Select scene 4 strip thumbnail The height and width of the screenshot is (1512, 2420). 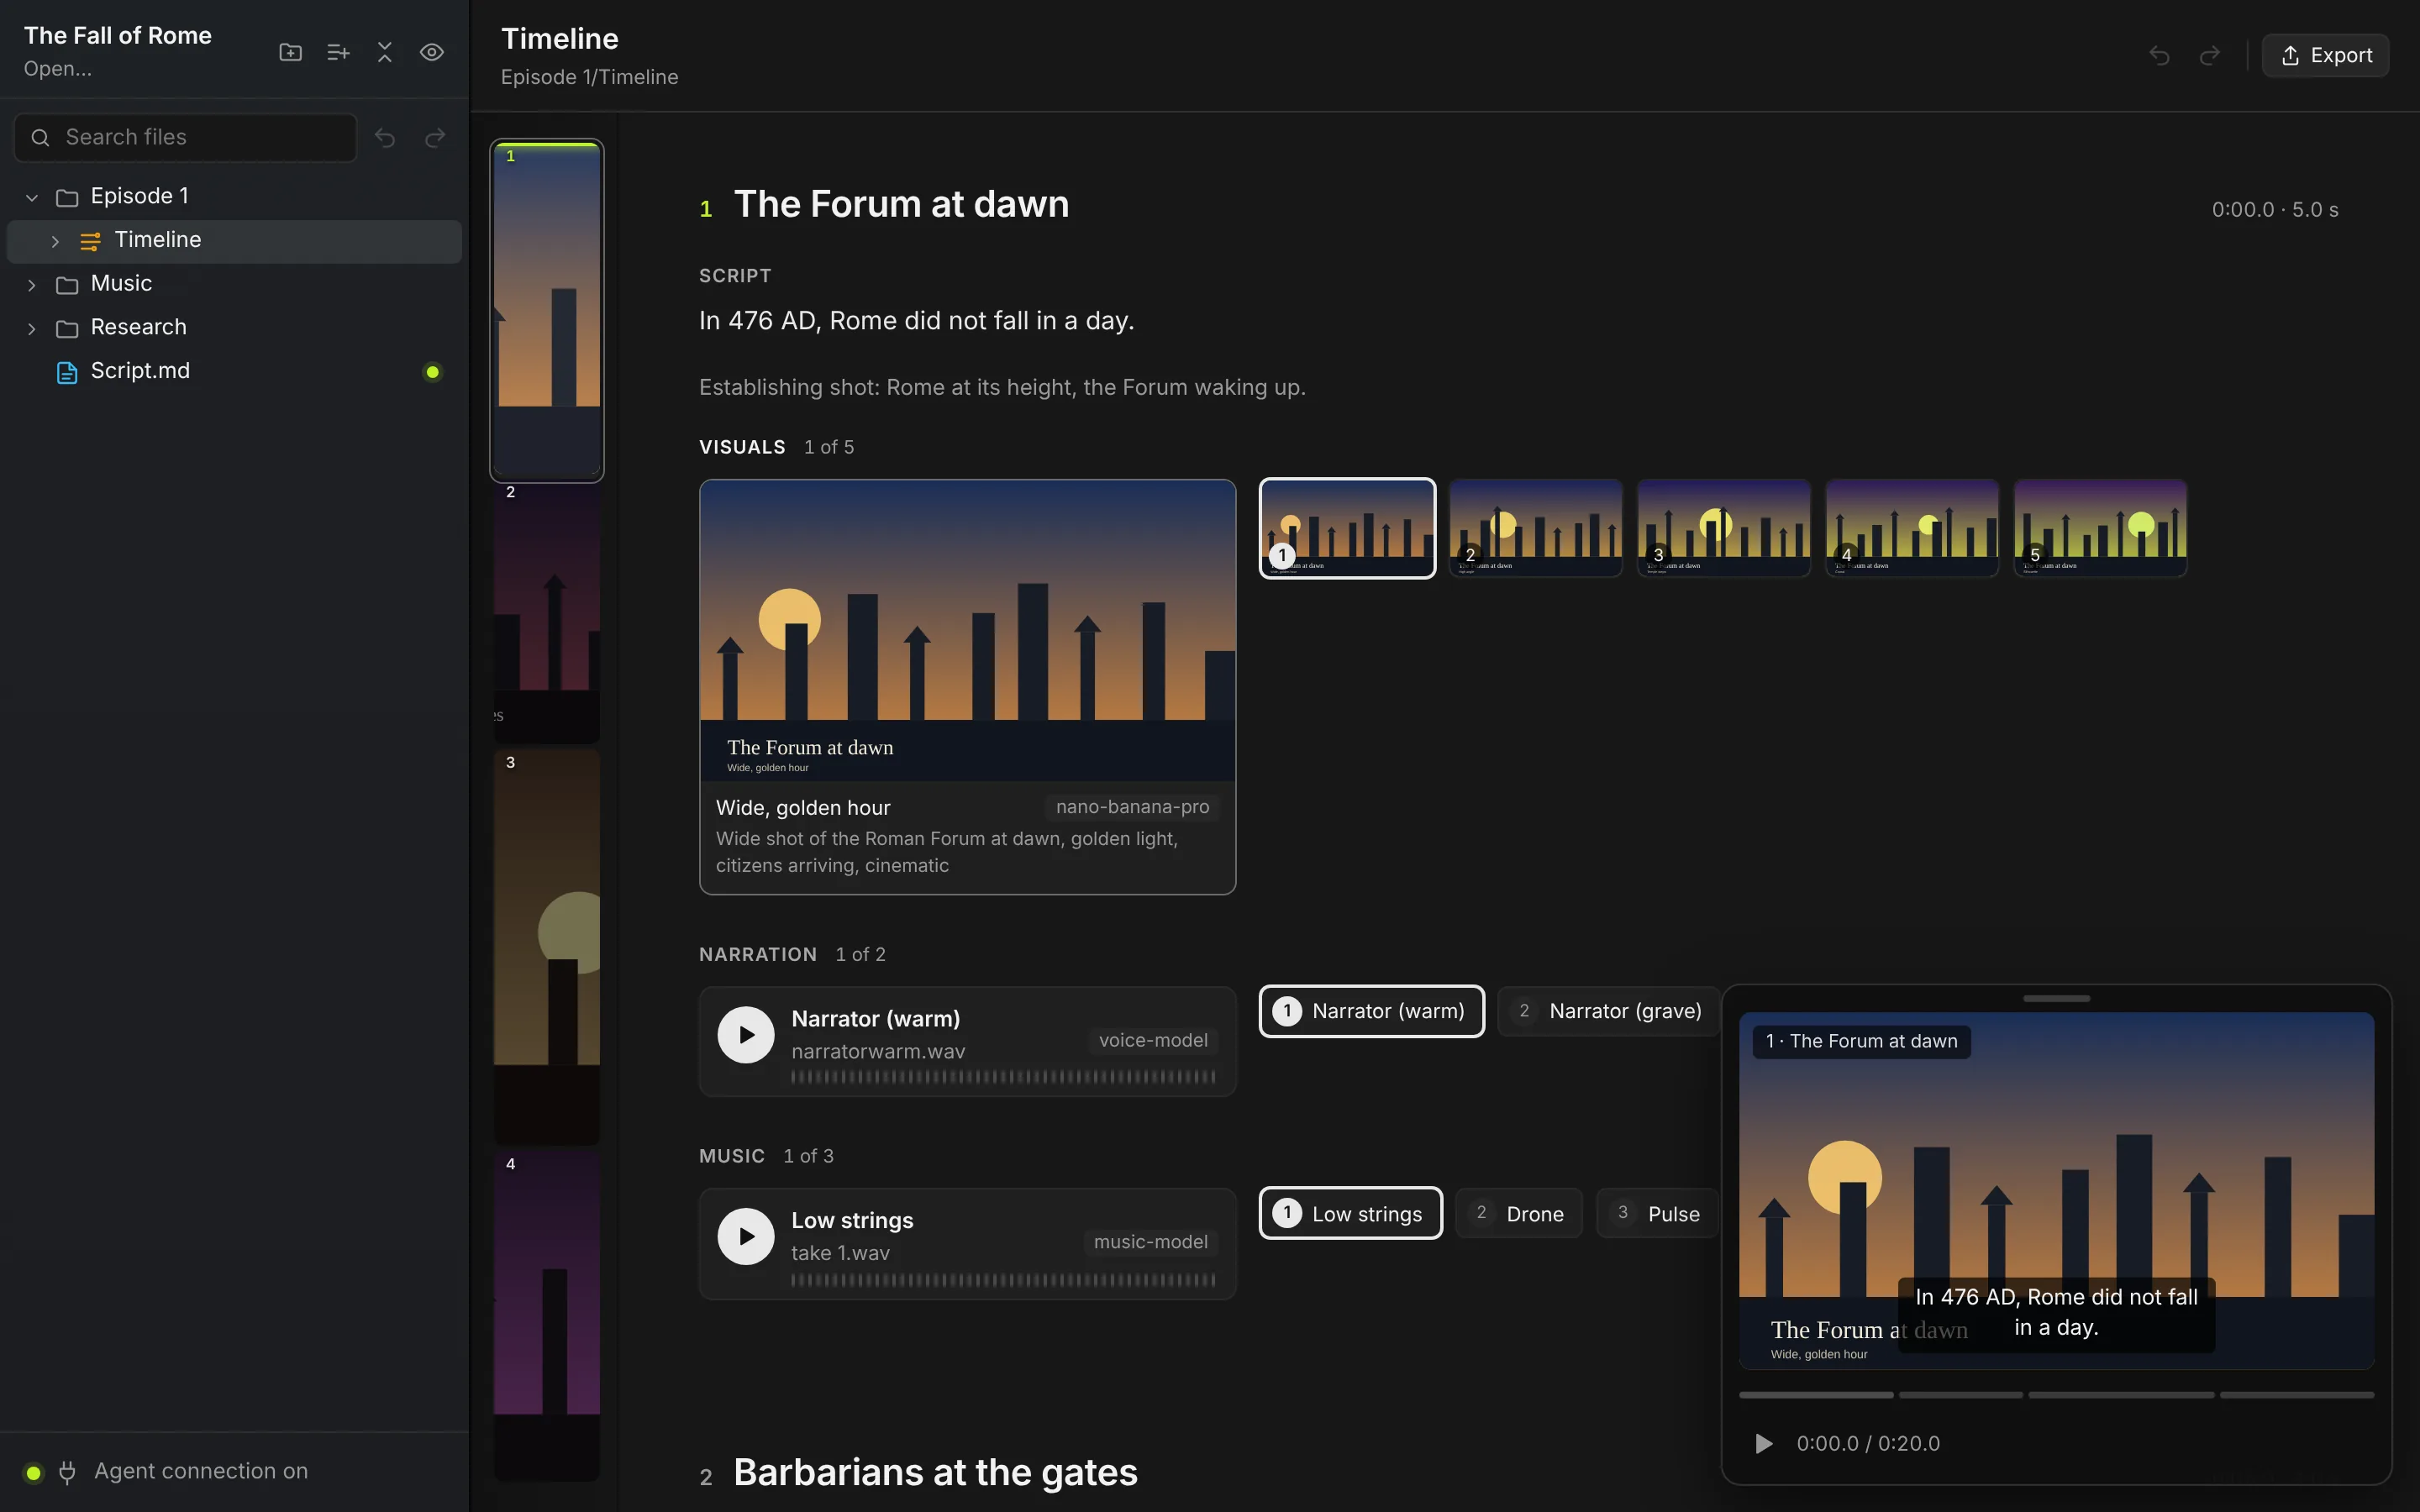click(x=547, y=1315)
